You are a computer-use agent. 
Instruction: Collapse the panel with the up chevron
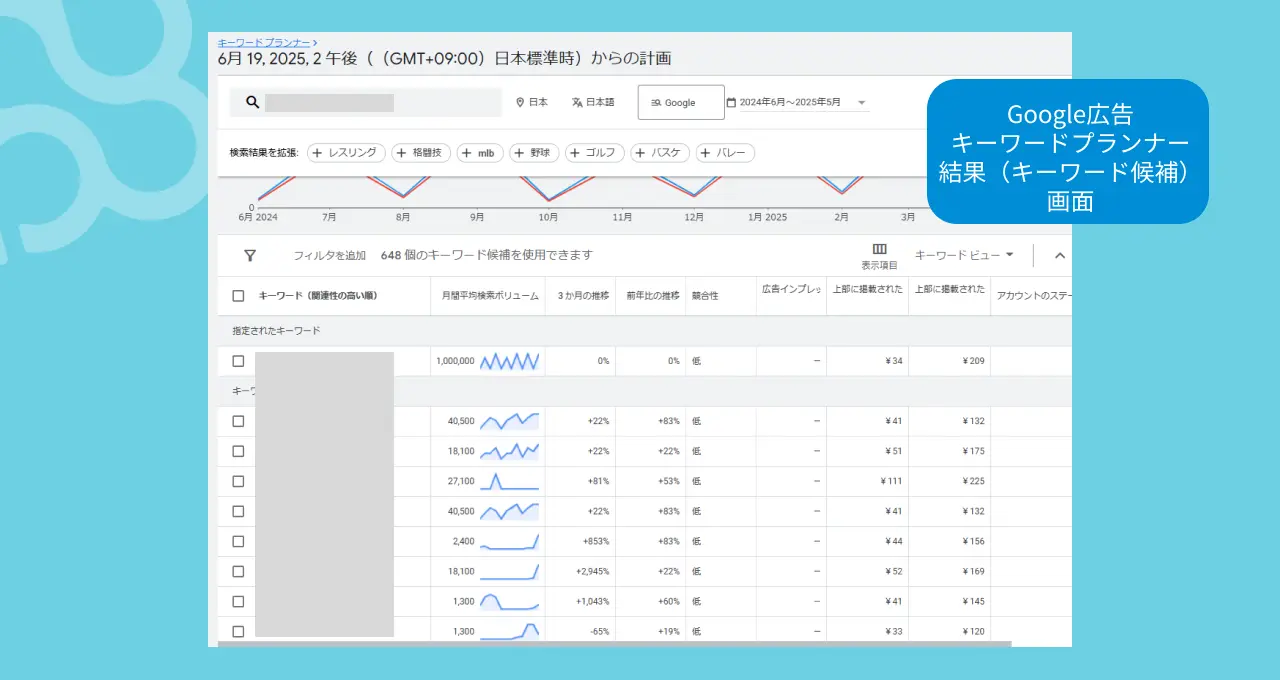tap(1060, 255)
